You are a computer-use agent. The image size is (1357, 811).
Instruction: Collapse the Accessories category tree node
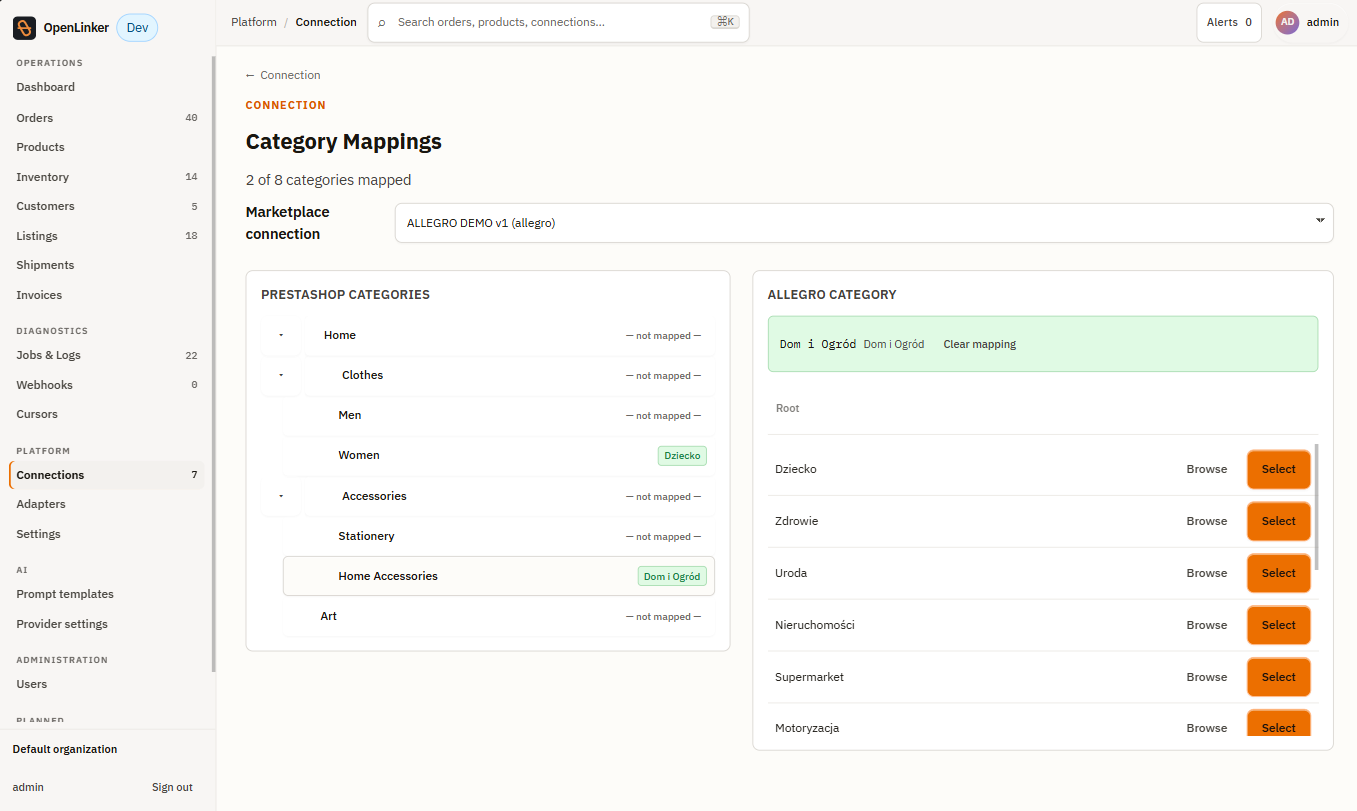click(x=281, y=496)
